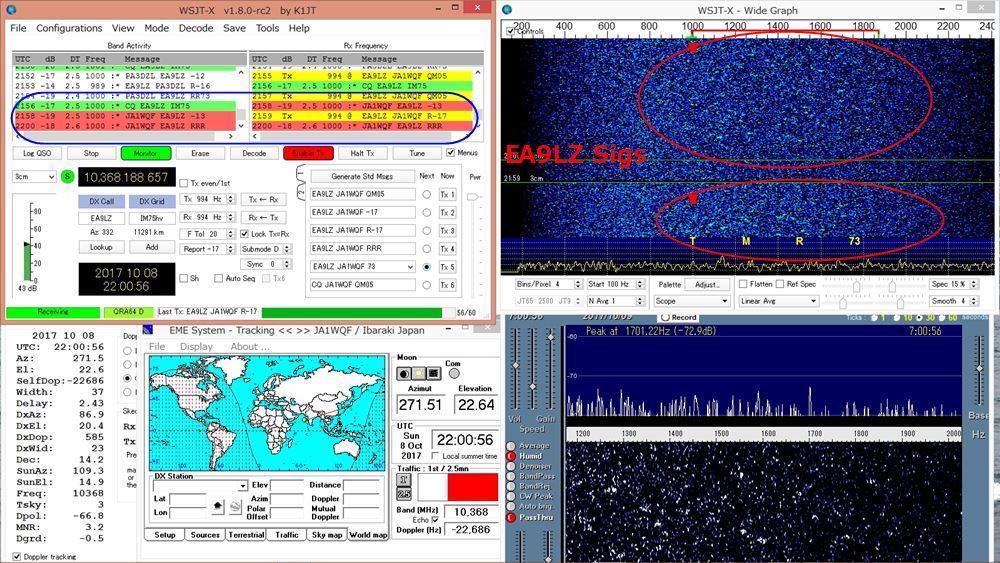The height and width of the screenshot is (563, 1000).
Task: Check the Ref Spec option in Wide Graph
Action: point(779,284)
